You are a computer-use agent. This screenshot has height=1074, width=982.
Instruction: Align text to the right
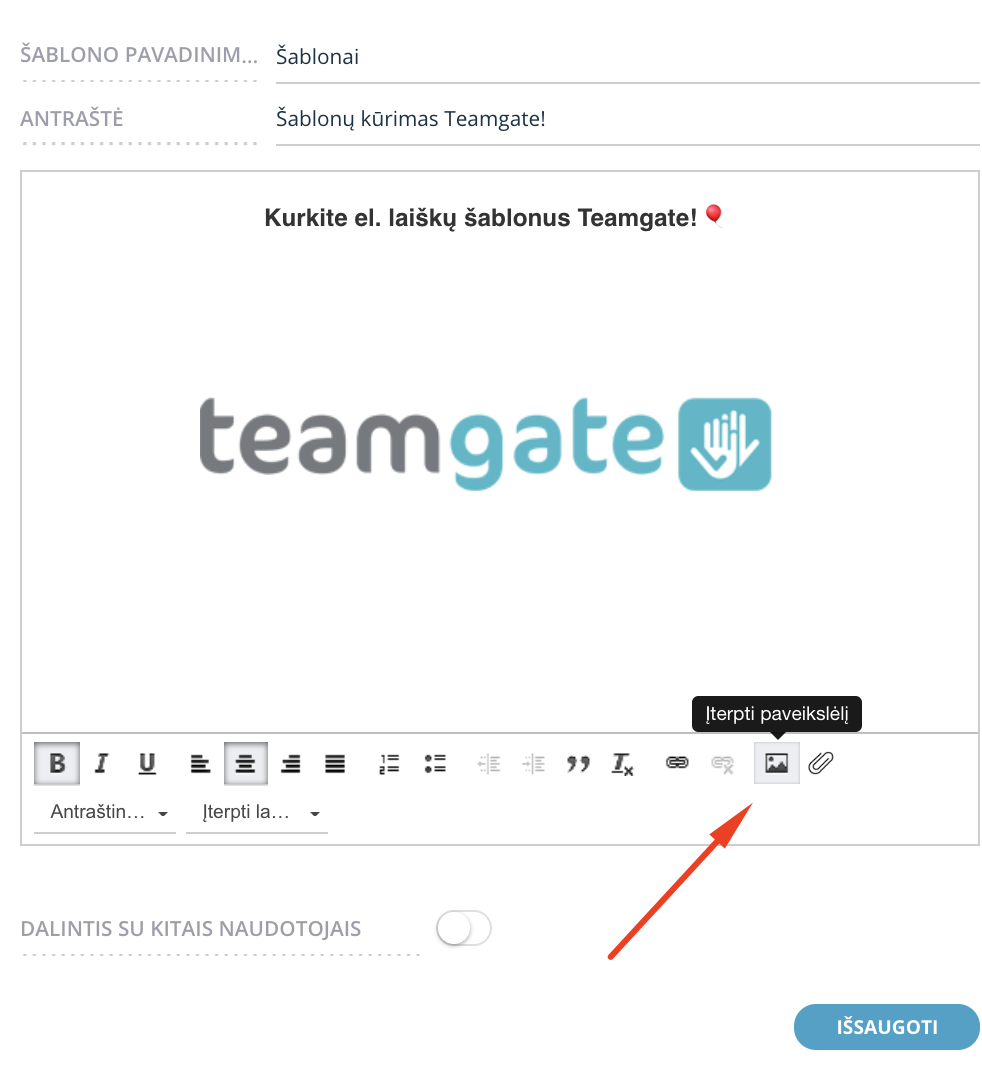tap(290, 763)
